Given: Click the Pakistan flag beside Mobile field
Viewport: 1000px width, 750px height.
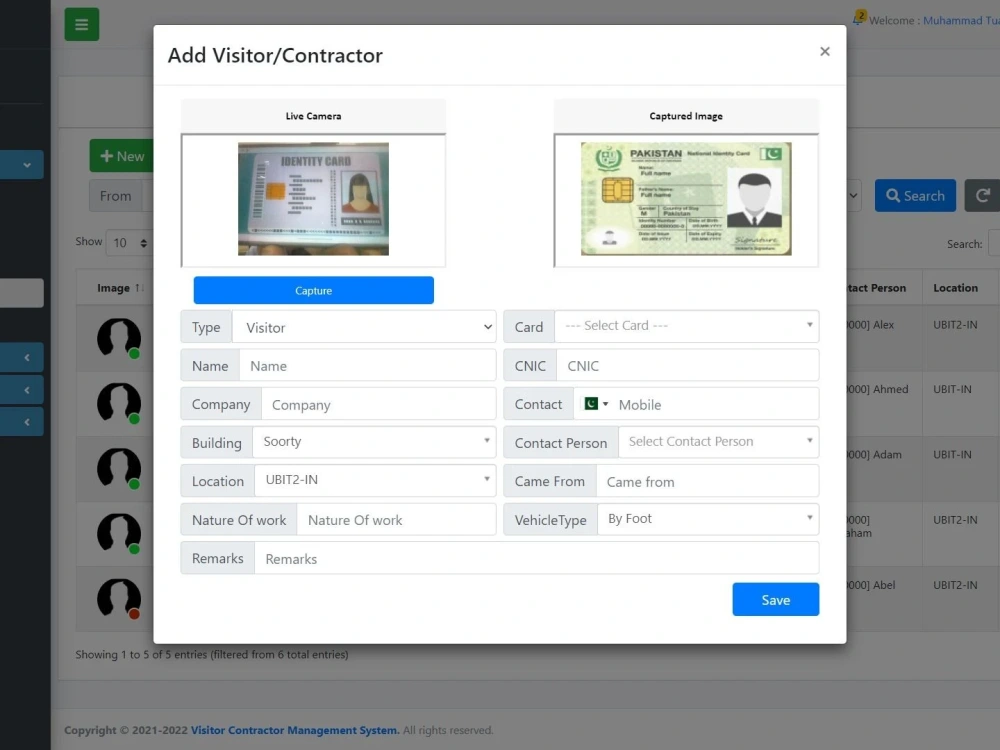Looking at the screenshot, I should click(x=591, y=404).
